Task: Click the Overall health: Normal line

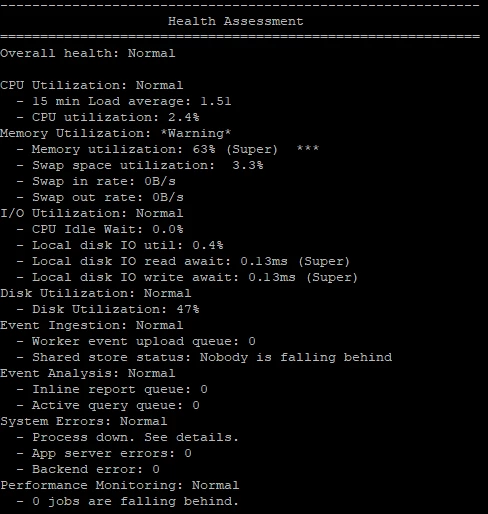Action: [88, 53]
